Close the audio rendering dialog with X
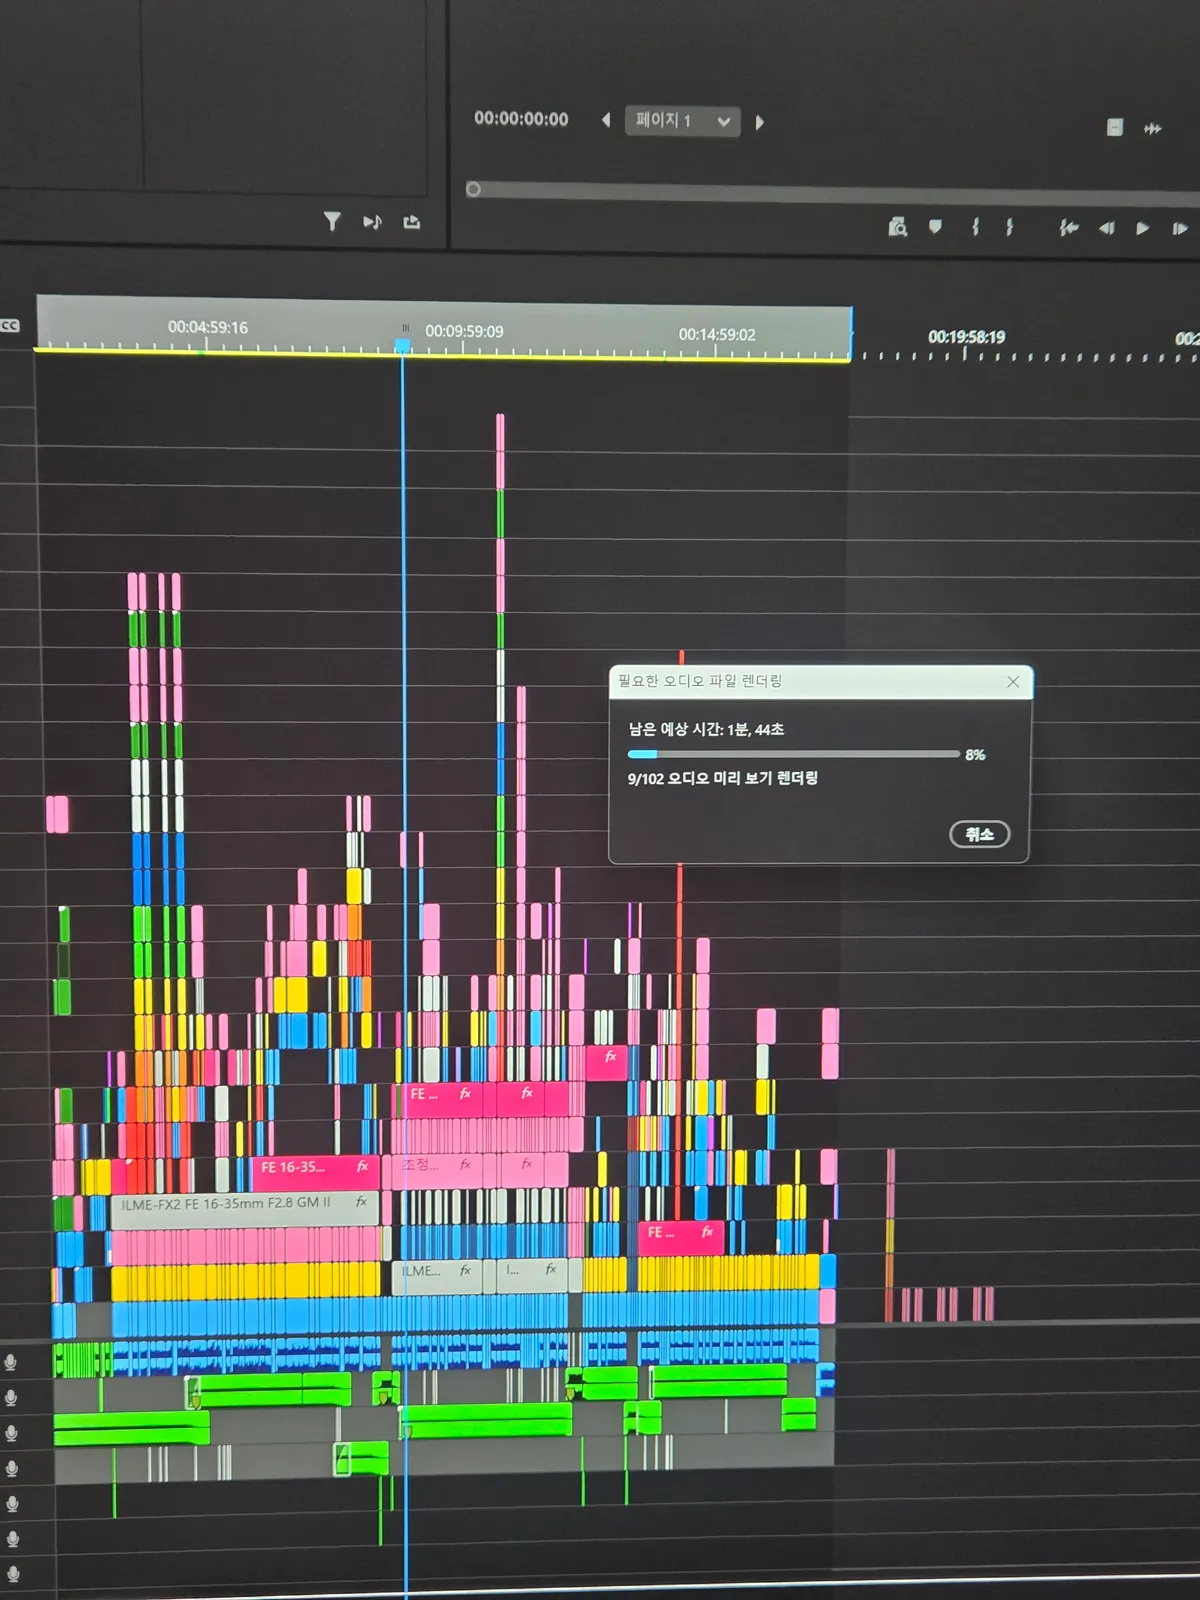Viewport: 1200px width, 1600px height. [x=1013, y=682]
